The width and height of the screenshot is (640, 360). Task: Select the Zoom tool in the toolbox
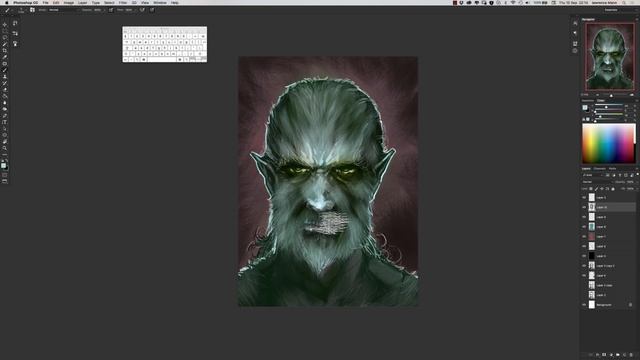pyautogui.click(x=5, y=148)
